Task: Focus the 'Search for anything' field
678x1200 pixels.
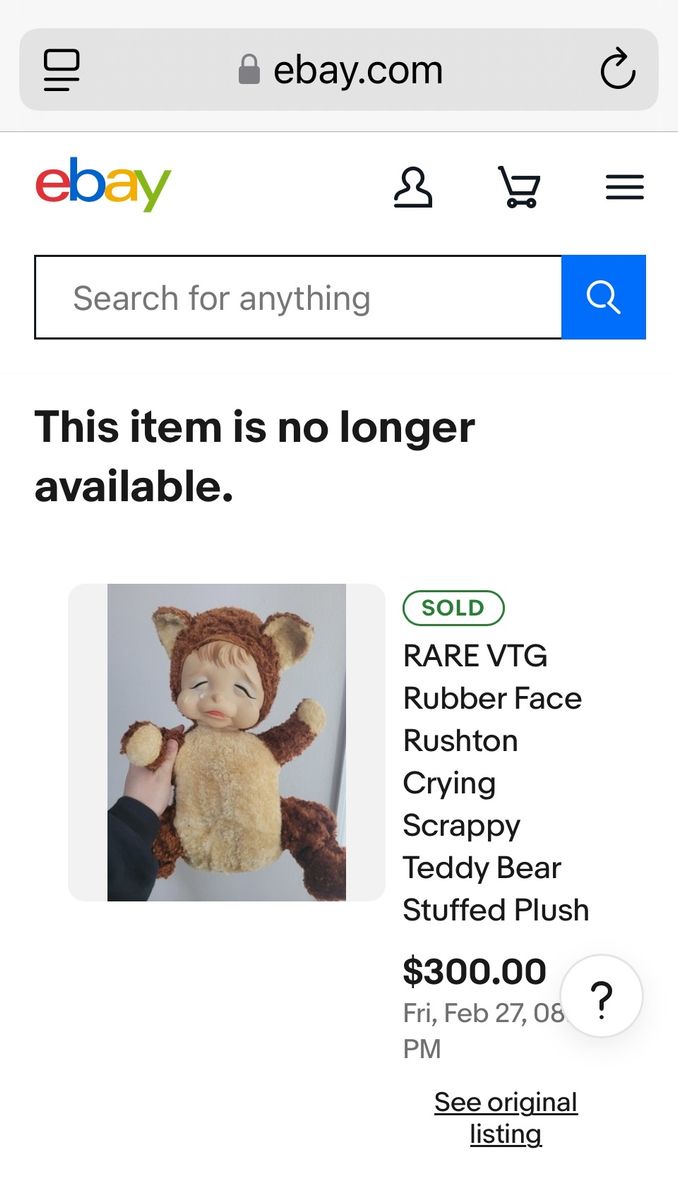Action: [x=298, y=298]
